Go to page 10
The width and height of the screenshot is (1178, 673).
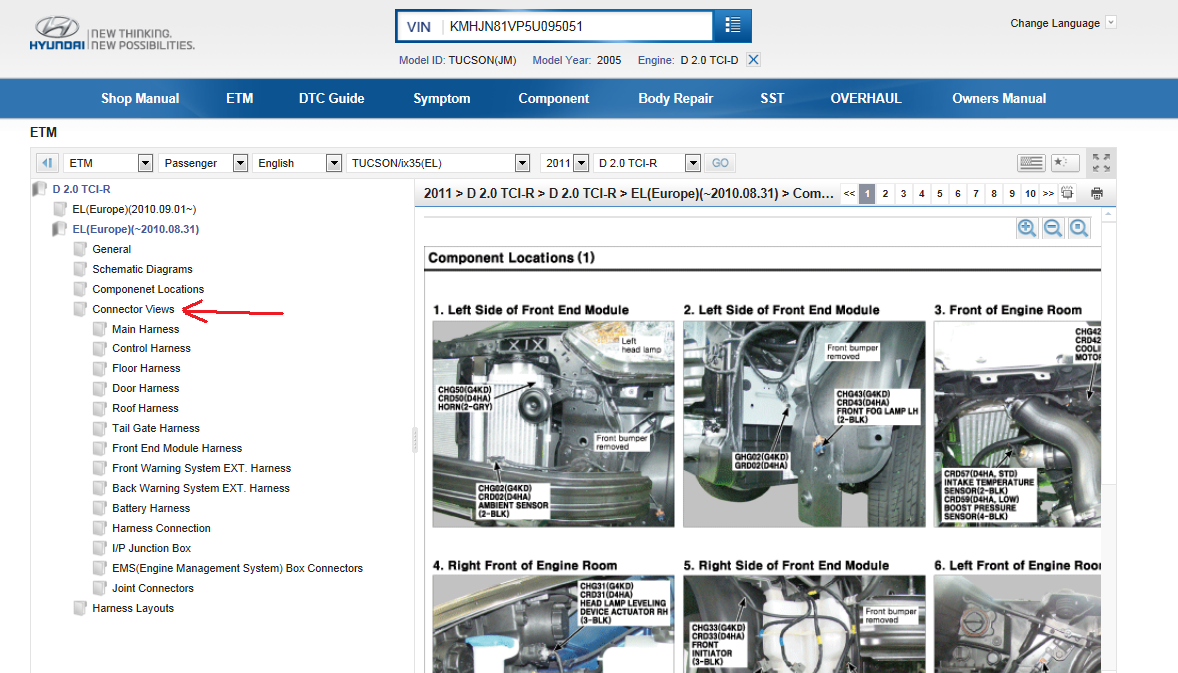1030,194
